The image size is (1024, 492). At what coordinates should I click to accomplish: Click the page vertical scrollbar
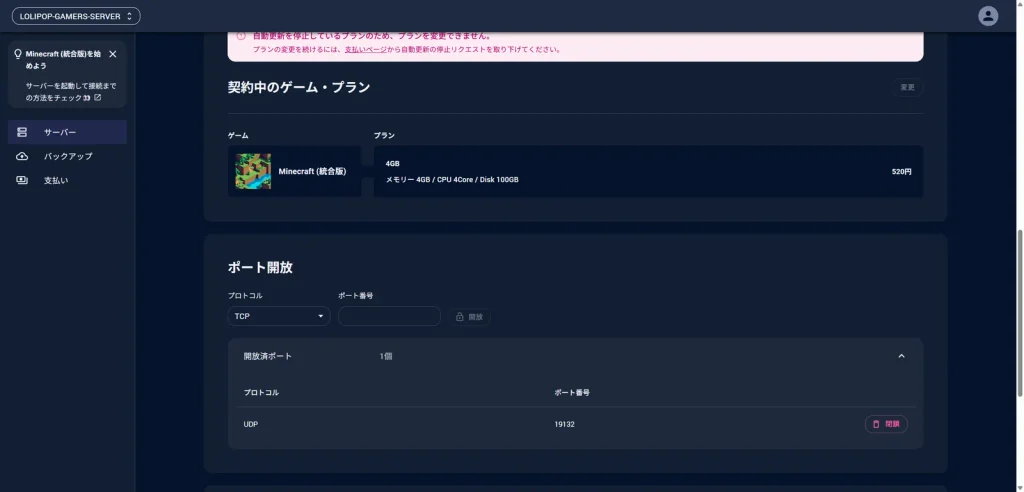1019,312
